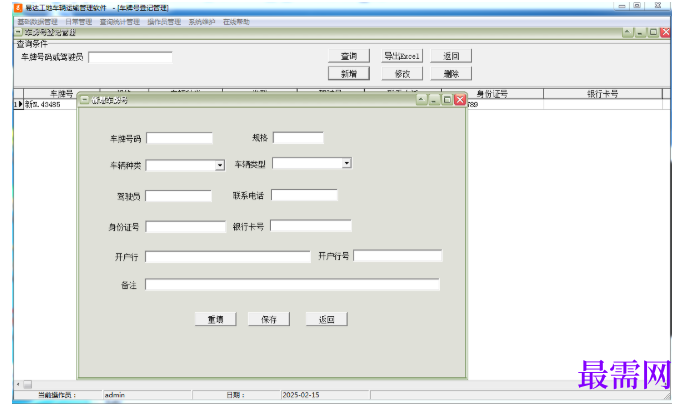Maximize the main application window

coord(637,6)
